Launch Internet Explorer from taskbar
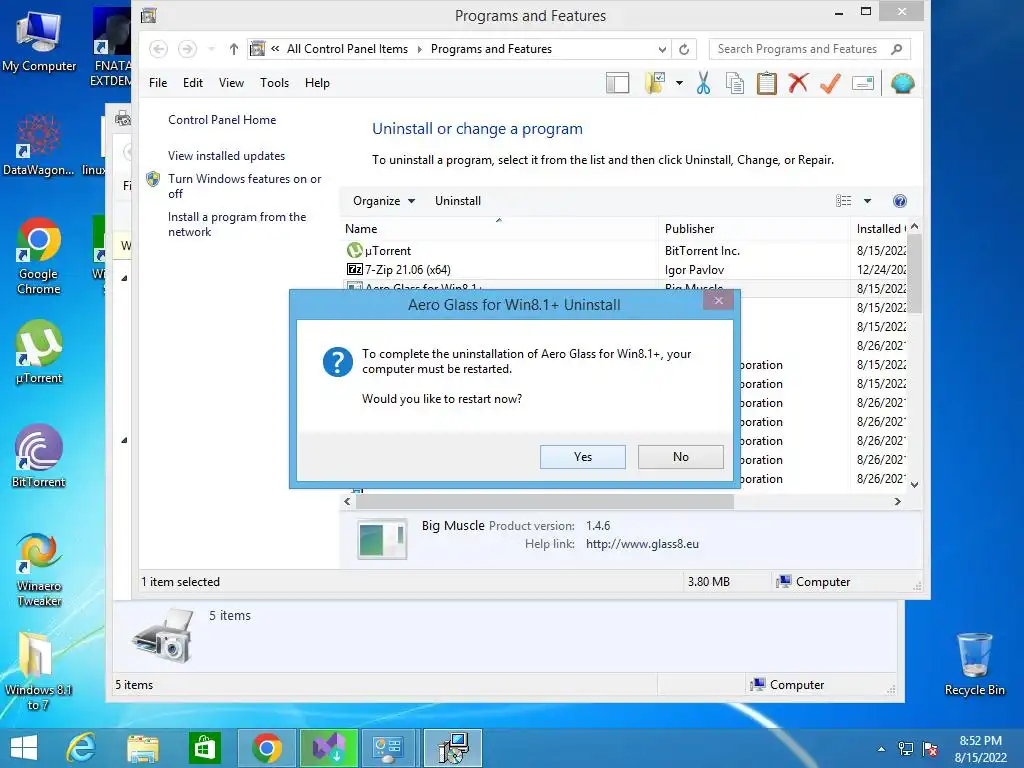Screen dimensions: 1024x768 click(81, 748)
